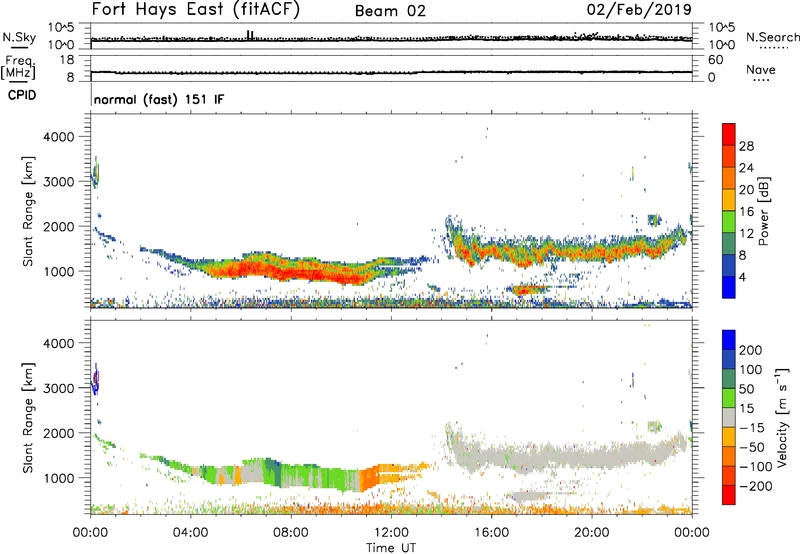Click the "N.Sky" legend label
The width and height of the screenshot is (800, 554).
(19, 37)
